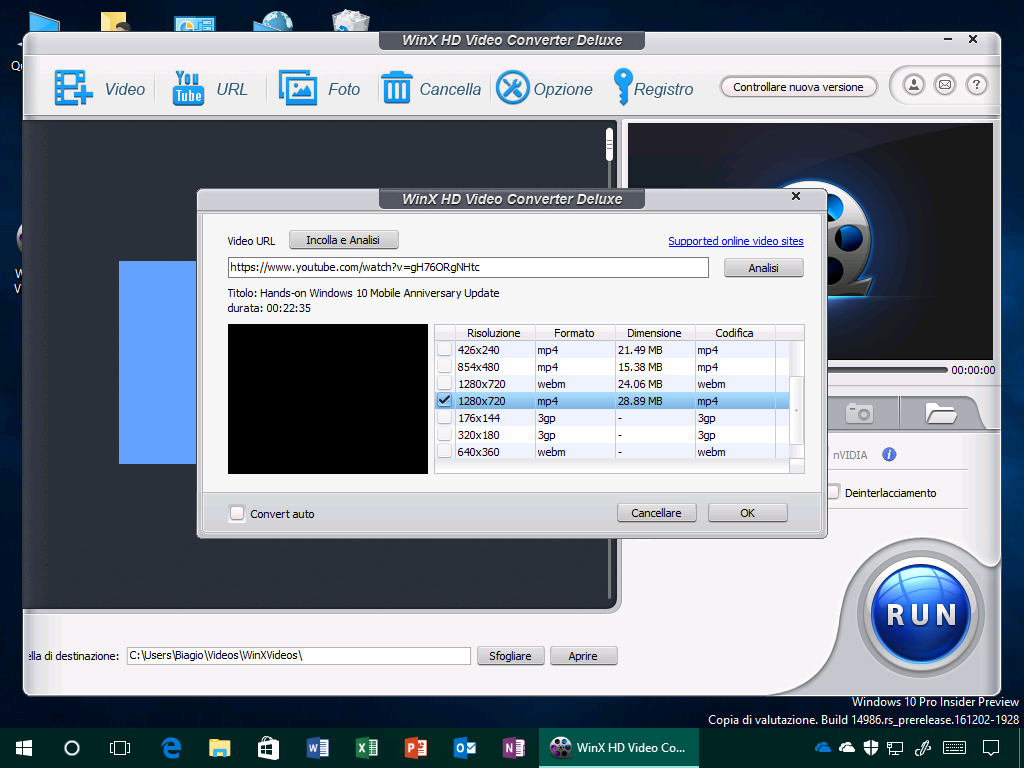Select the WinX HD Video Converter taskbar item
Screen dimensions: 1024x768
pos(618,748)
